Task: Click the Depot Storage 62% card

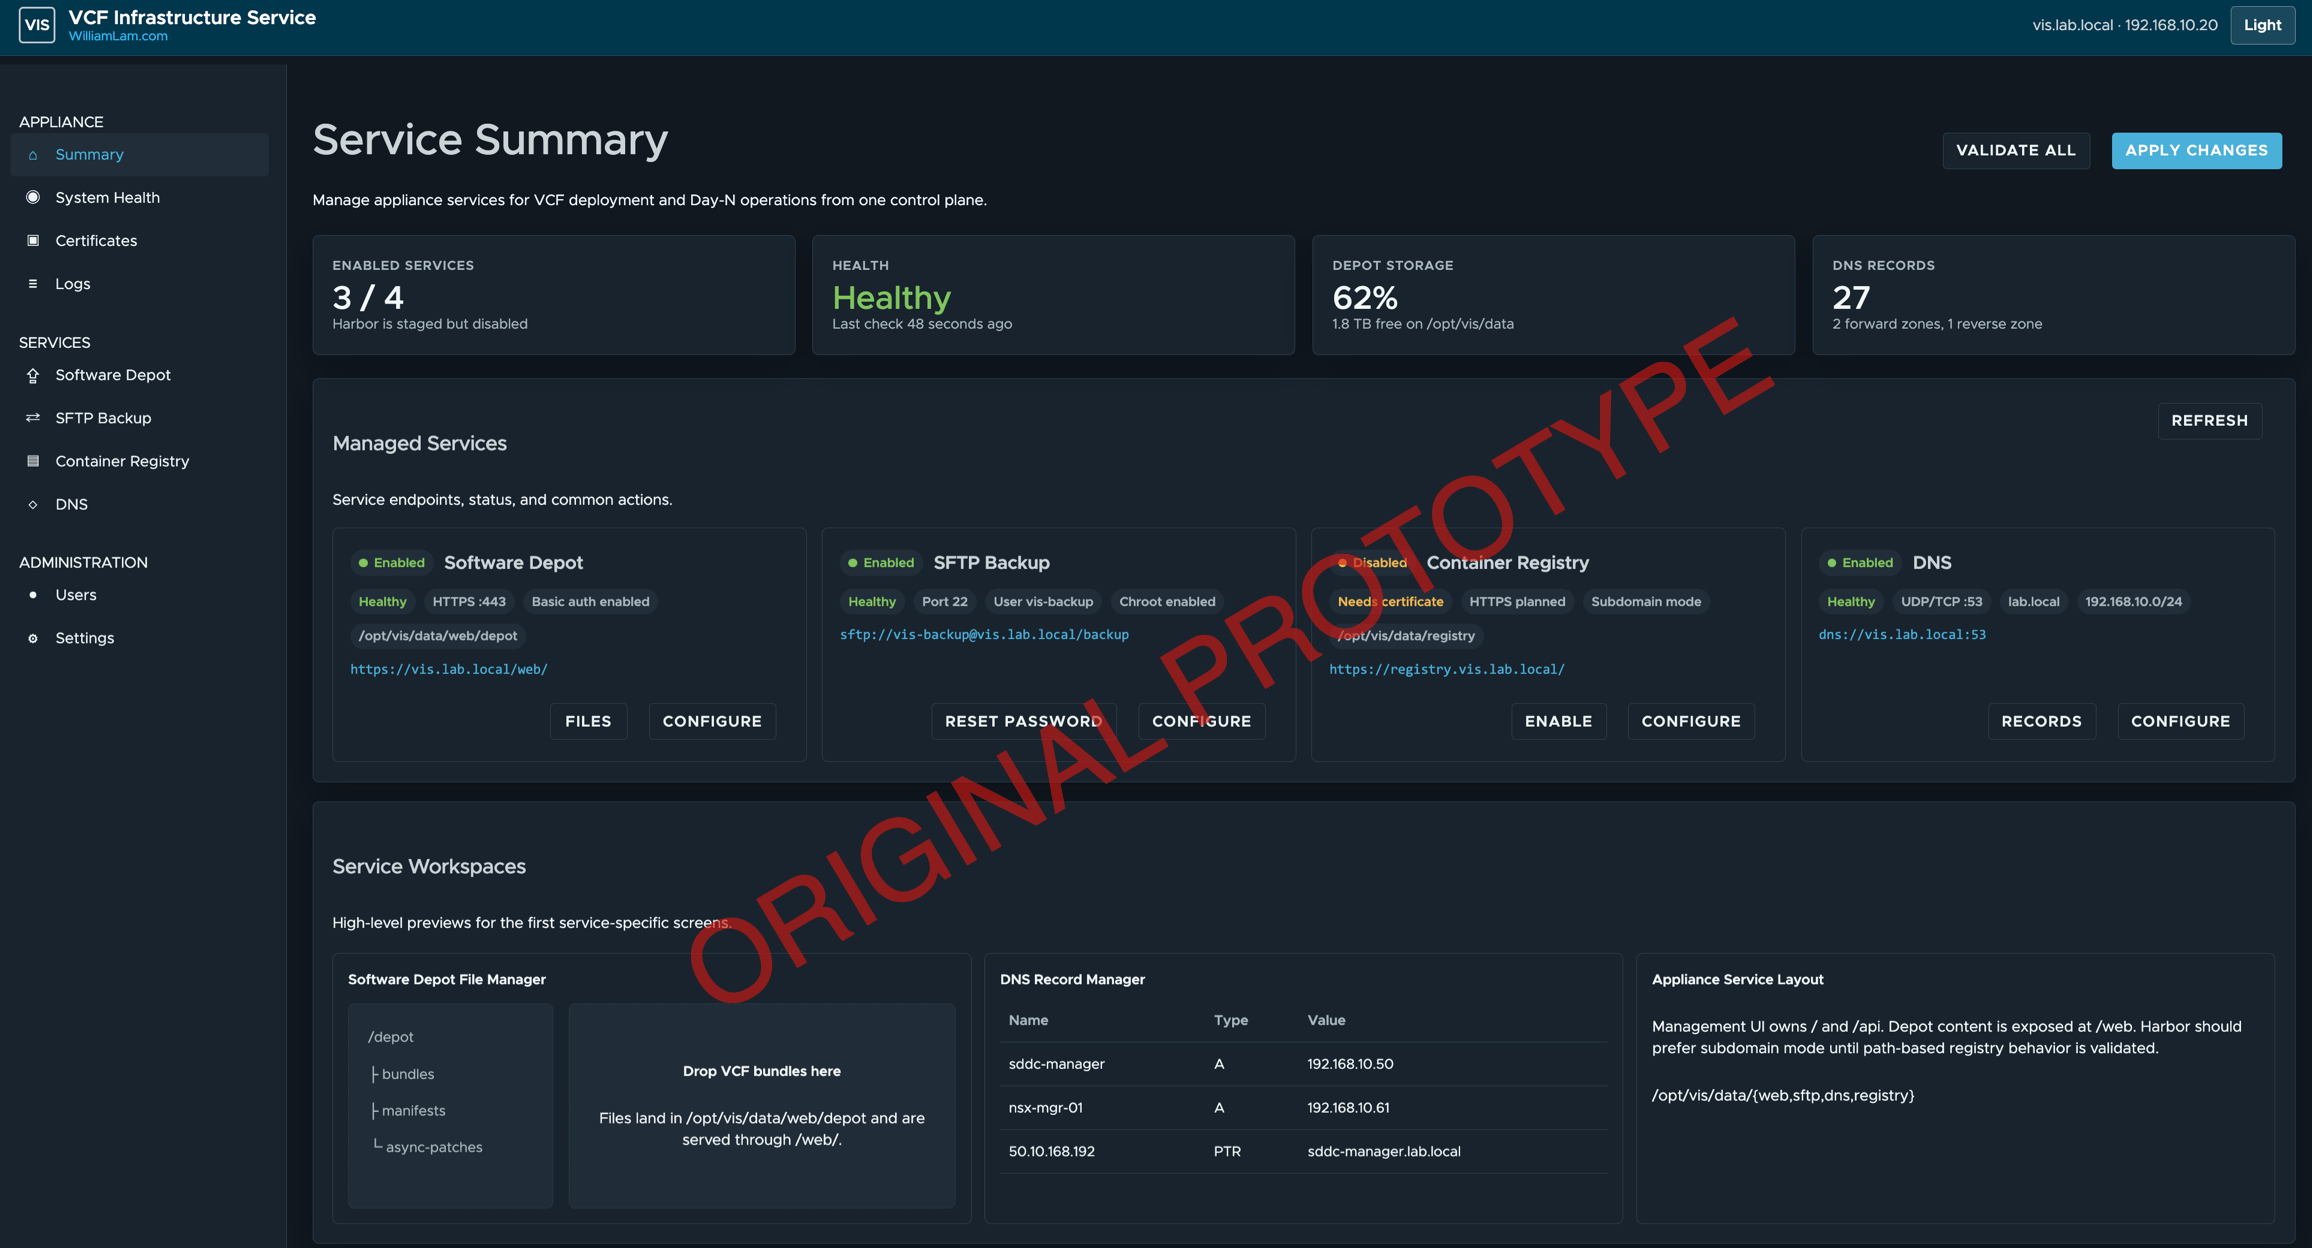Action: coord(1553,295)
